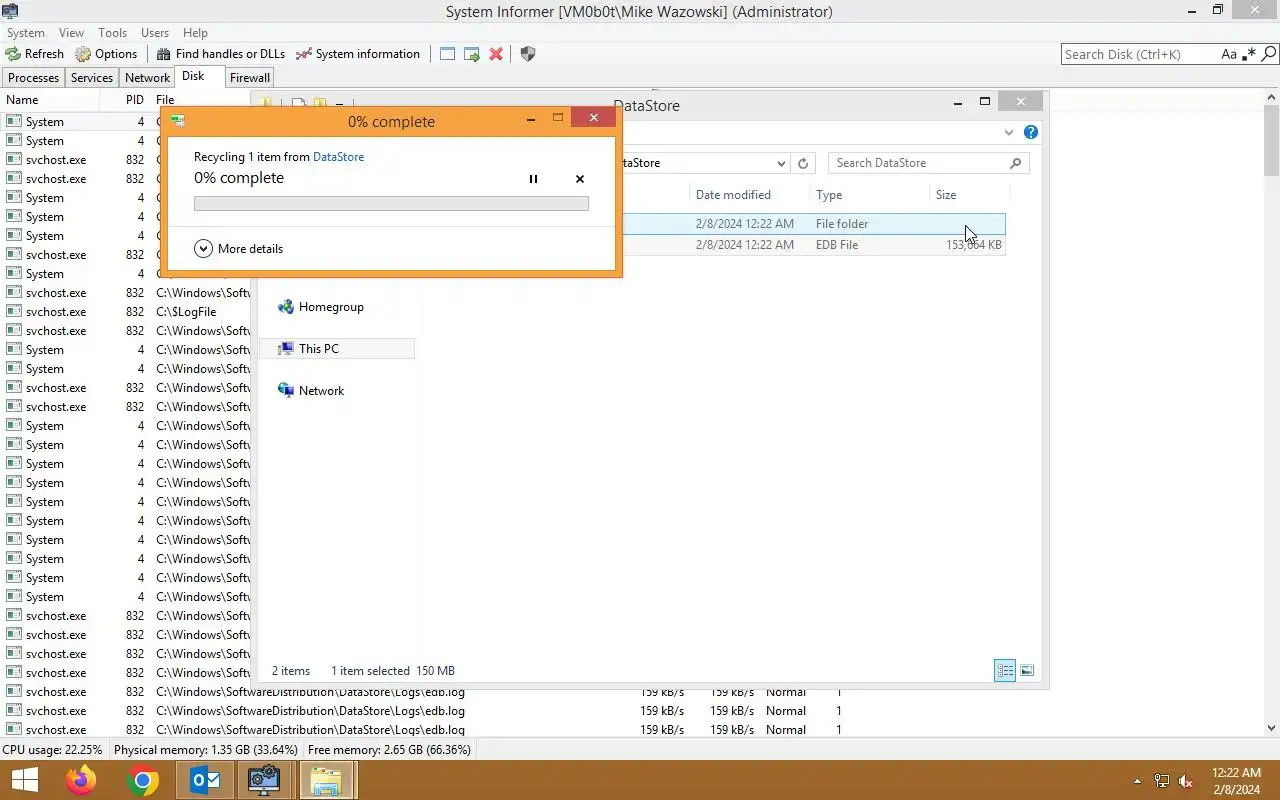Viewport: 1280px width, 800px height.
Task: Click the DataStore link in recycling dialog
Action: click(338, 157)
